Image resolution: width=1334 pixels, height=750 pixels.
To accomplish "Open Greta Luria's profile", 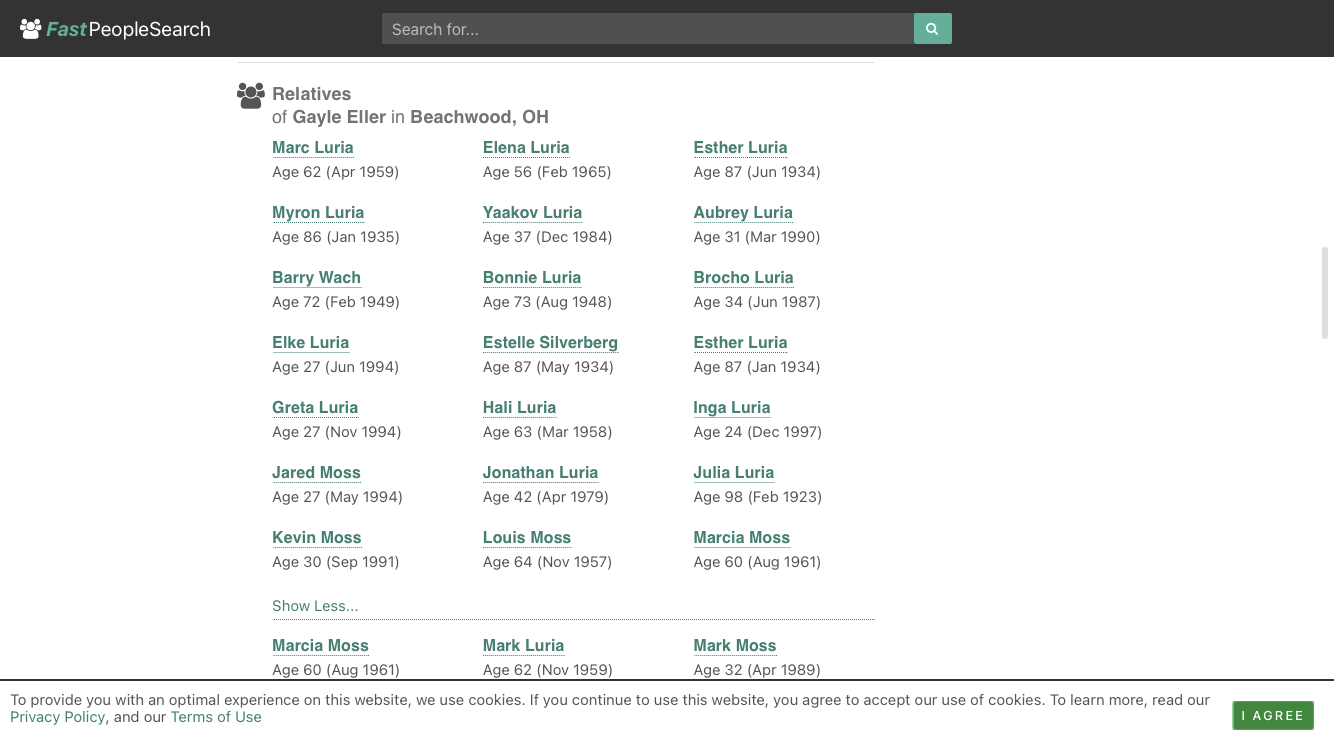I will pos(315,407).
